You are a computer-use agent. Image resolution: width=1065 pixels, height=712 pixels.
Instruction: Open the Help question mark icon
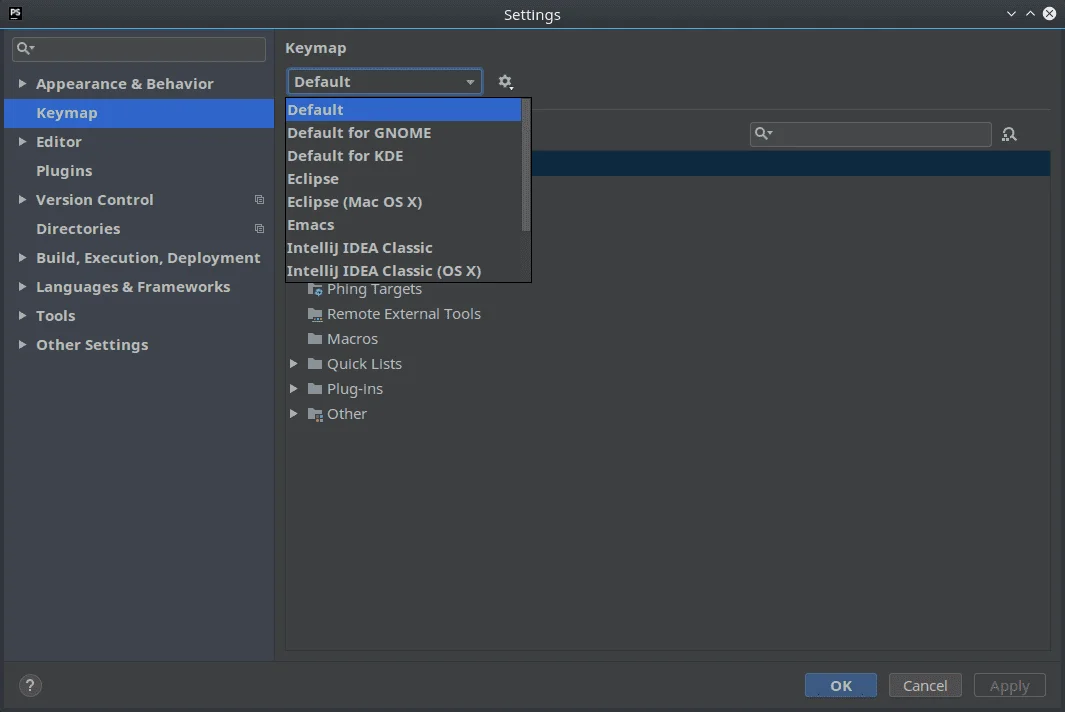tap(29, 685)
